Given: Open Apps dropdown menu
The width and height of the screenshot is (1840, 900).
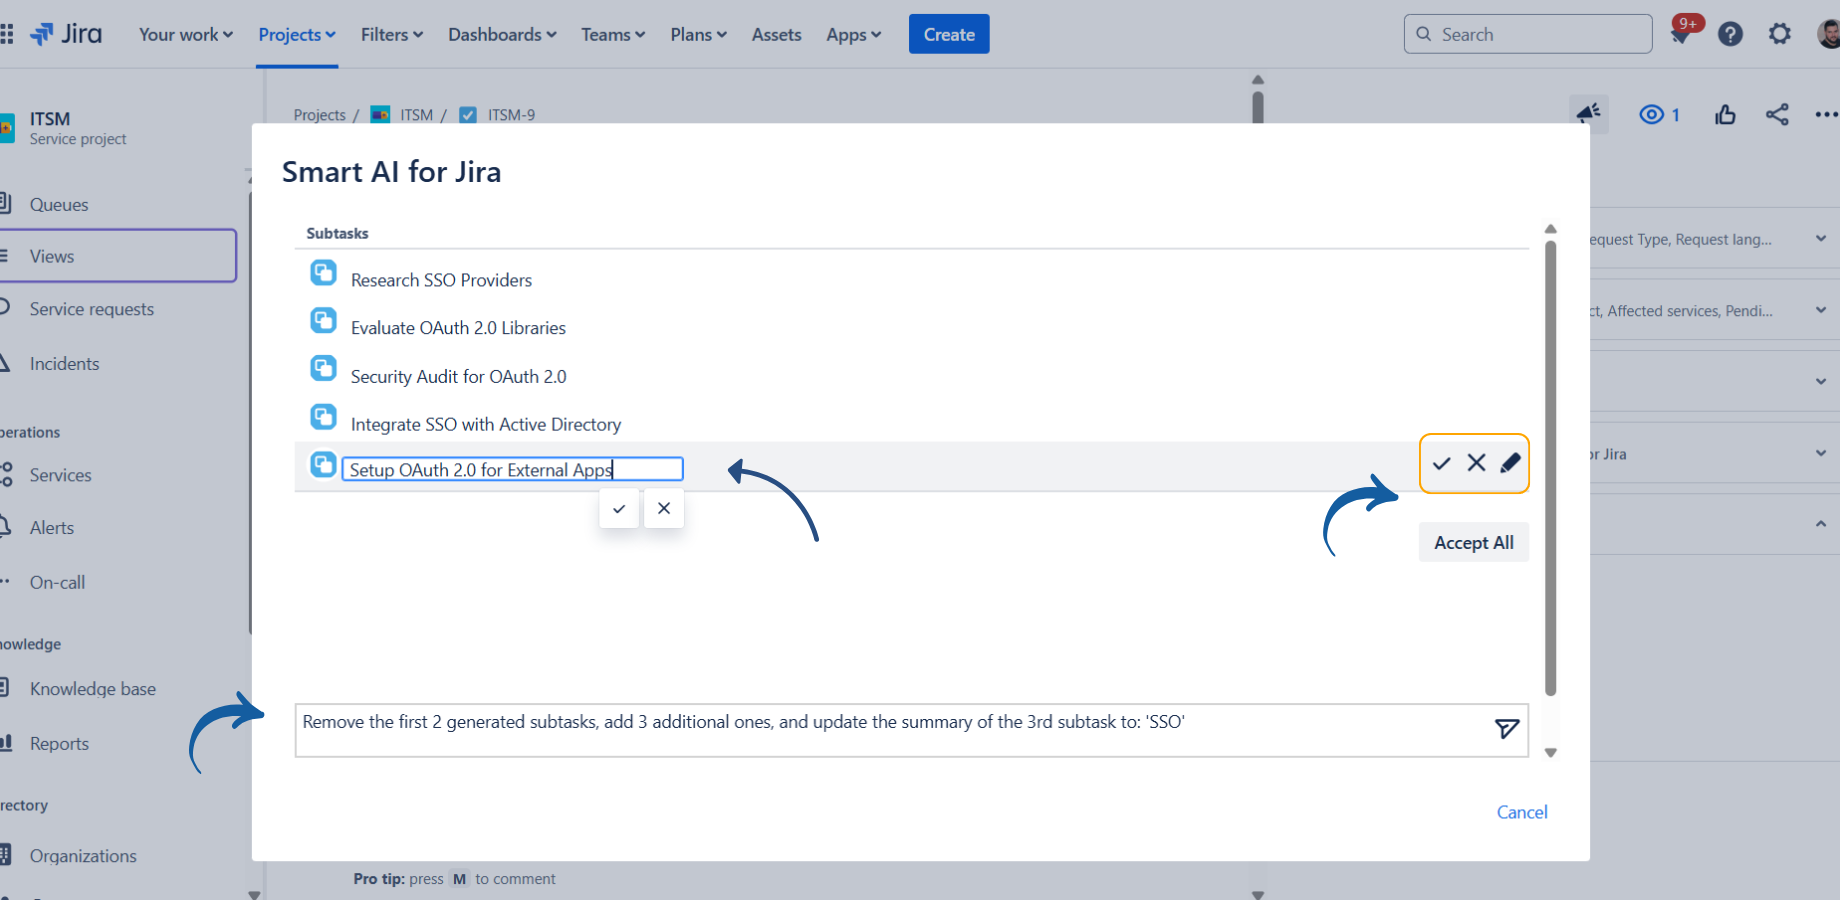Looking at the screenshot, I should point(853,34).
